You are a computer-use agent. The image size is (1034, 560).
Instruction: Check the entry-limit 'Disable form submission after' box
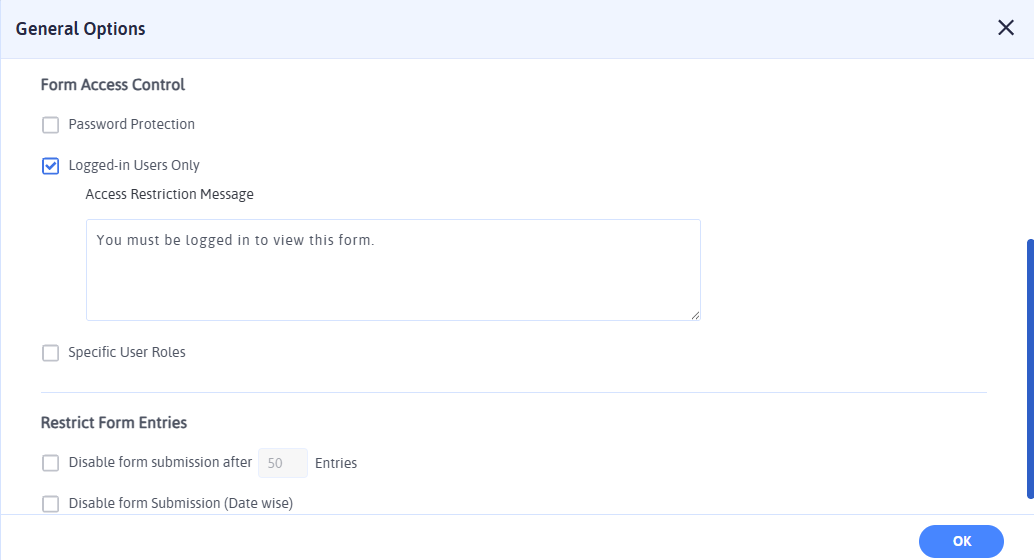(51, 463)
